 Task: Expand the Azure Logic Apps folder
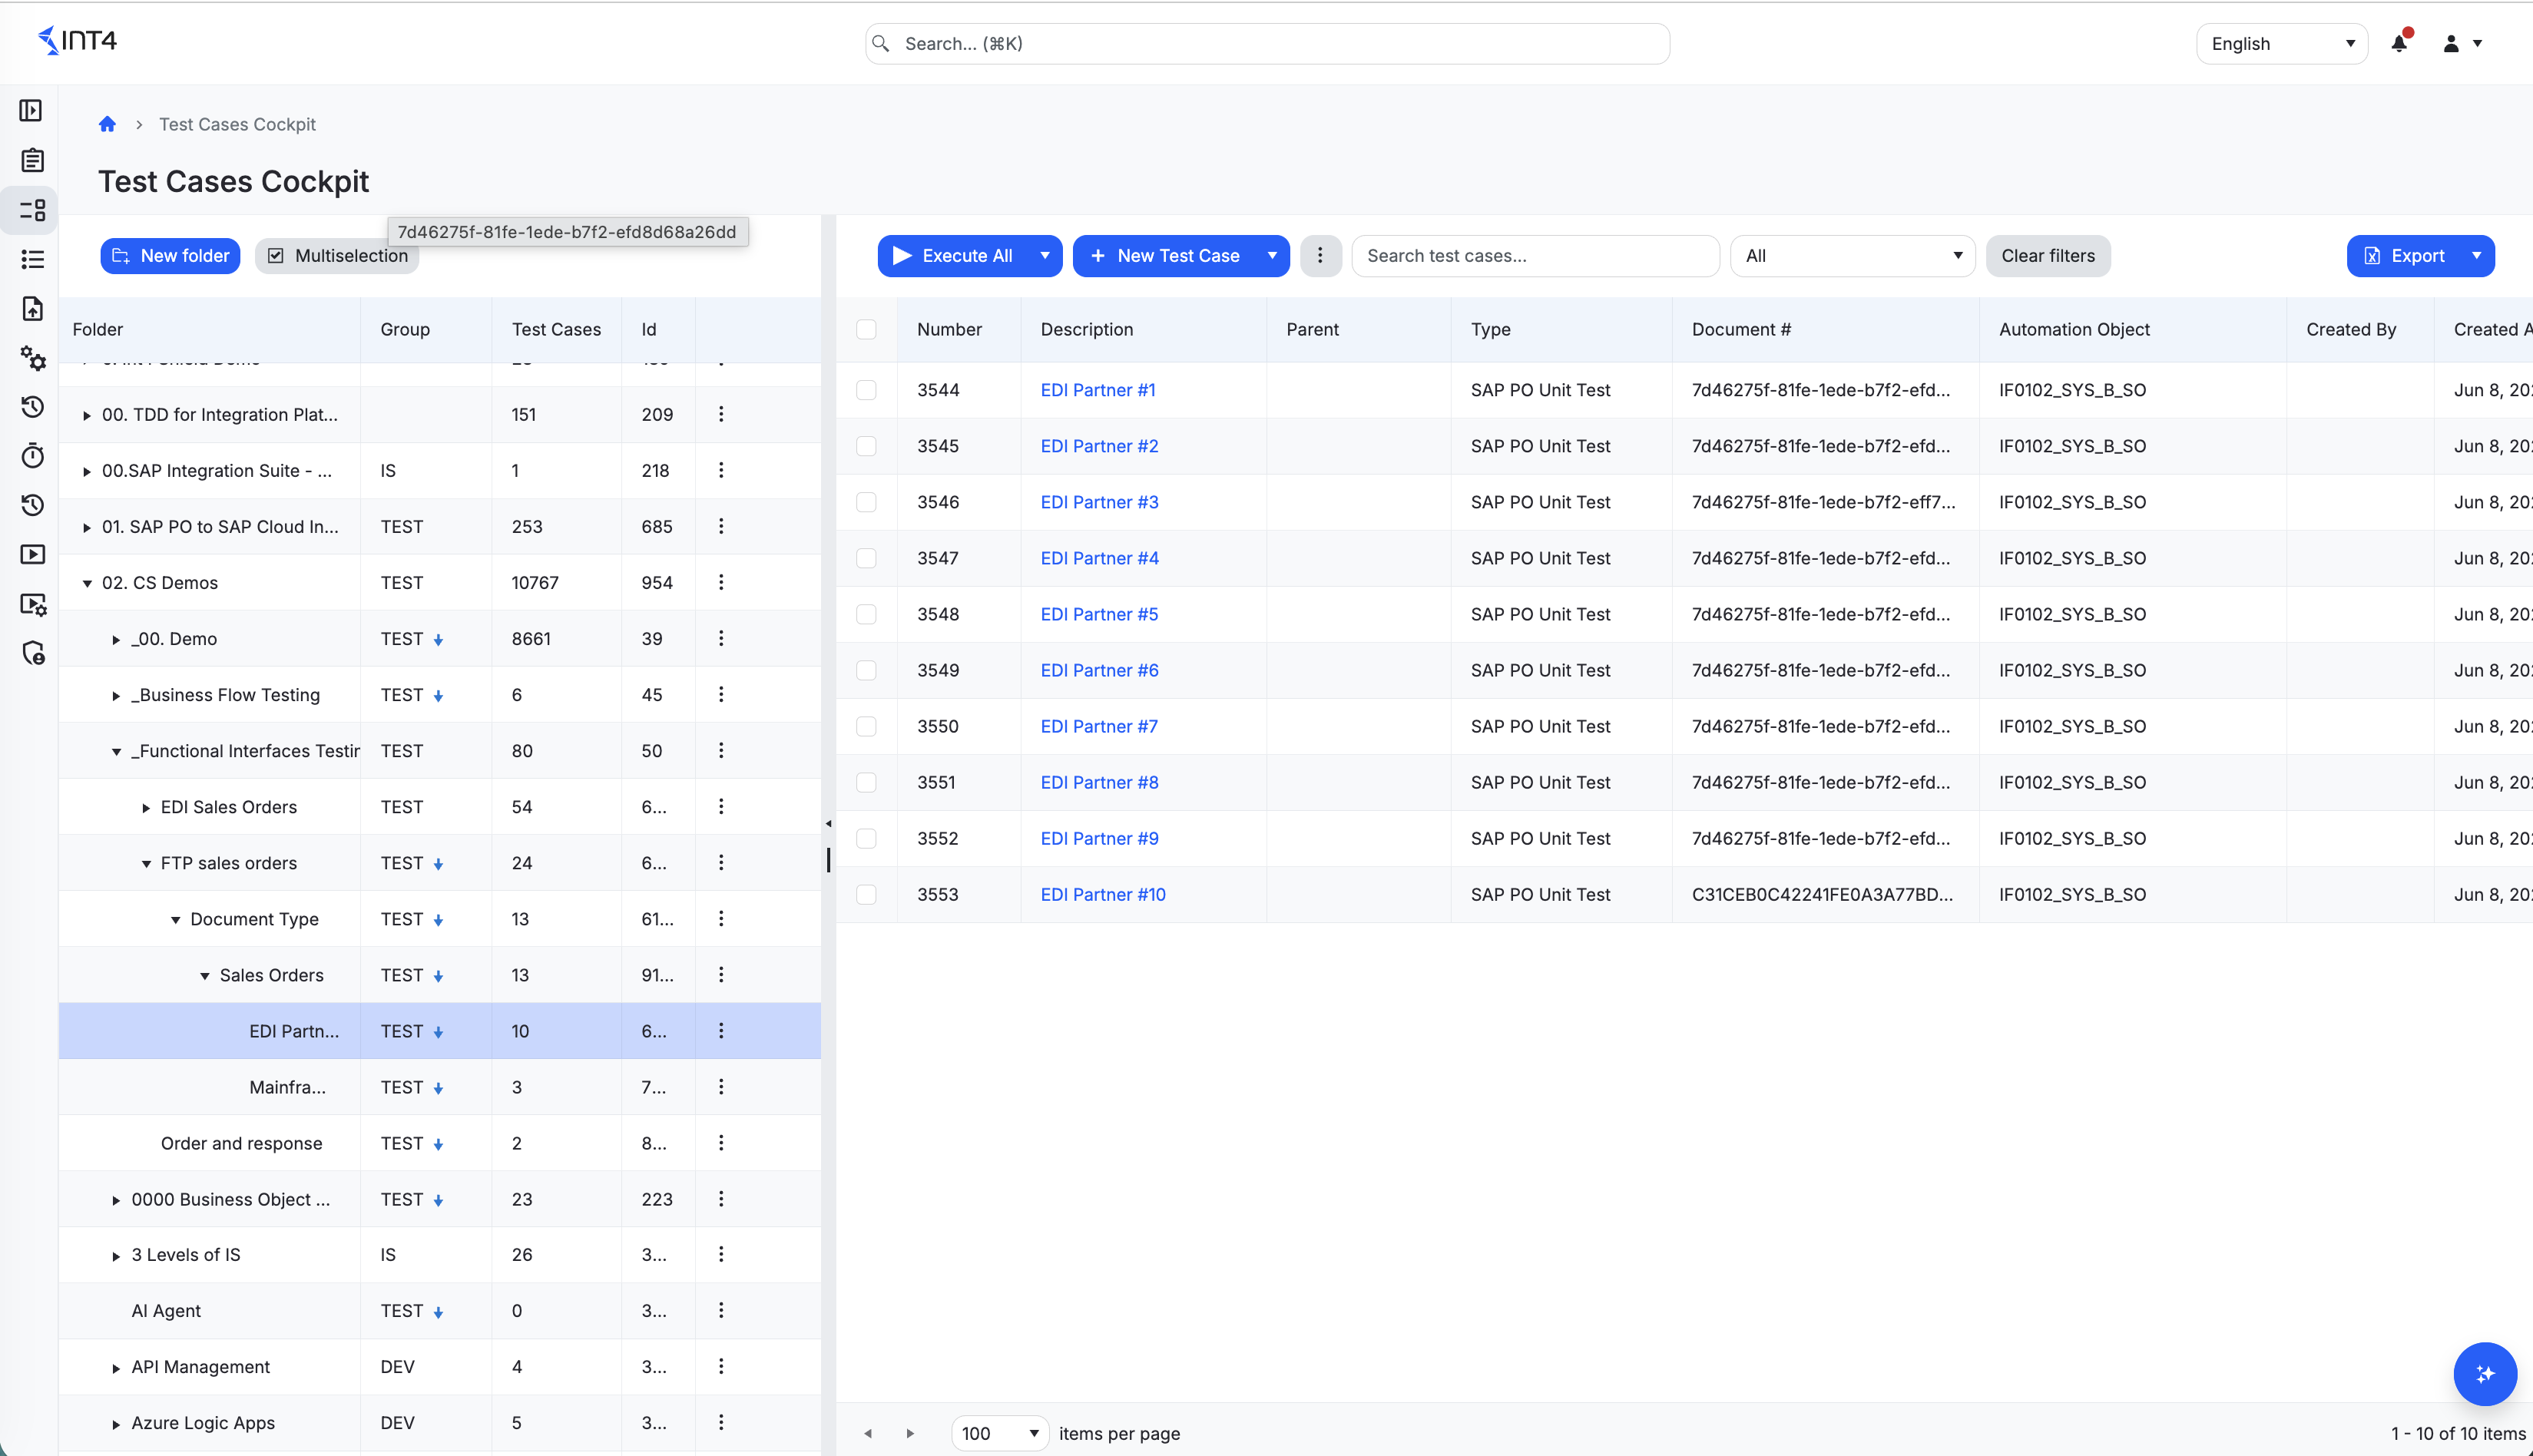tap(116, 1423)
